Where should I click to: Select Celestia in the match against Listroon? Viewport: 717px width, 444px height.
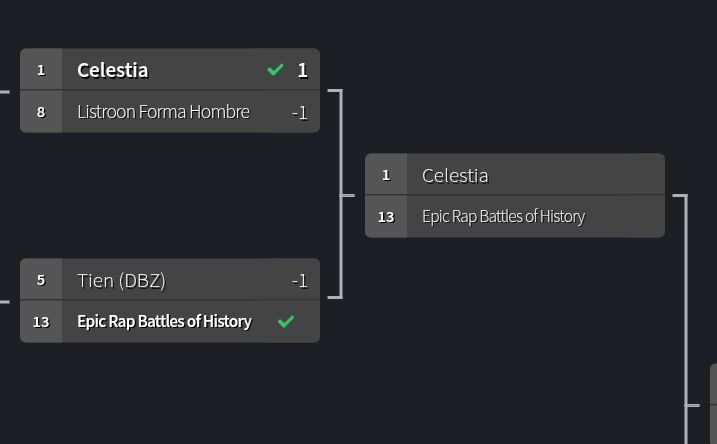(112, 70)
